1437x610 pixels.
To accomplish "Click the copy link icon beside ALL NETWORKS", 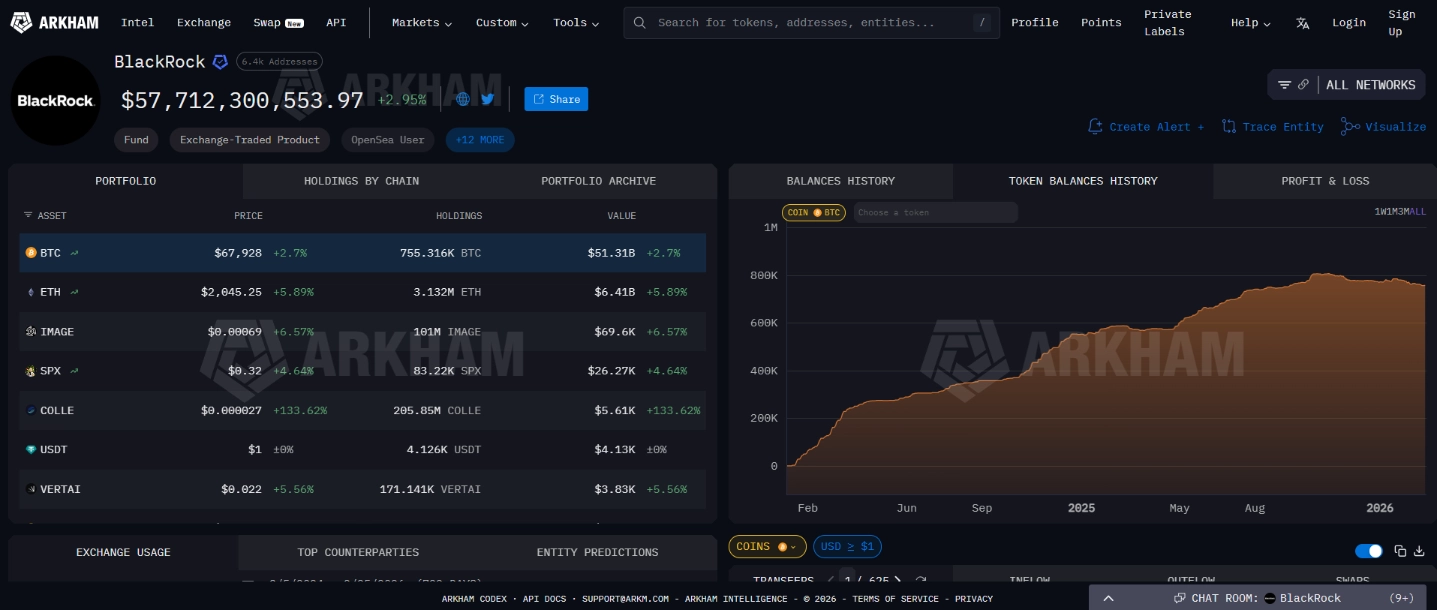I will (x=1302, y=85).
